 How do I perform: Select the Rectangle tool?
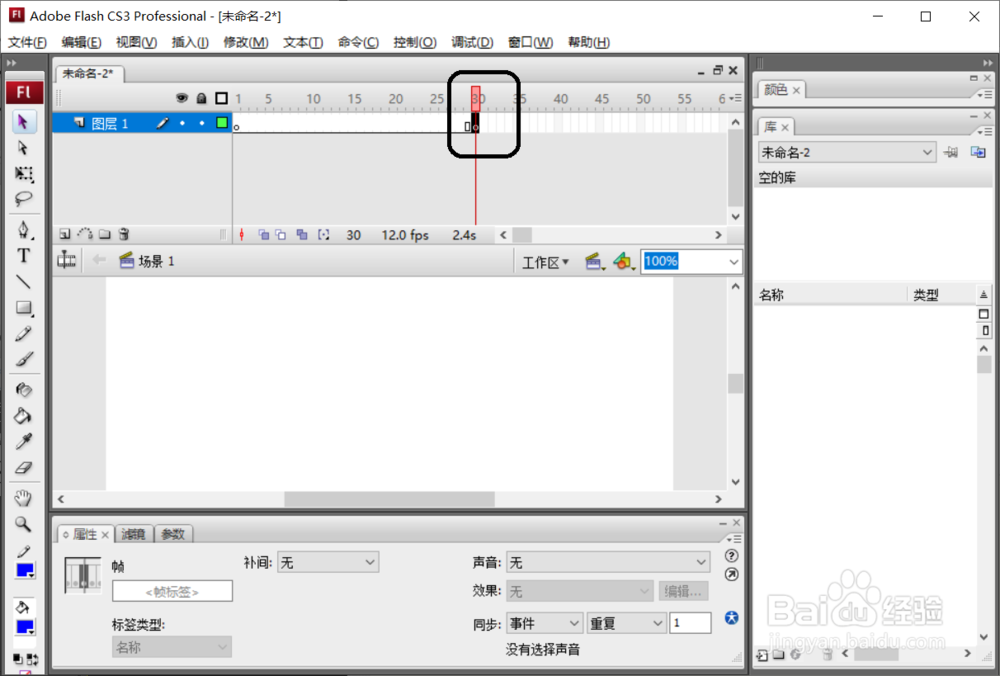pos(24,308)
